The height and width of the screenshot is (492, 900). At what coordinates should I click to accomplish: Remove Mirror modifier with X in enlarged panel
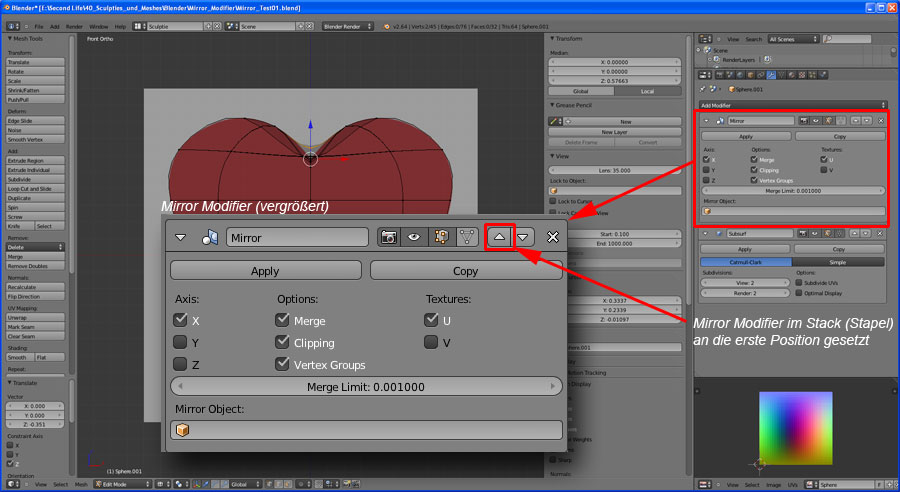click(x=553, y=237)
